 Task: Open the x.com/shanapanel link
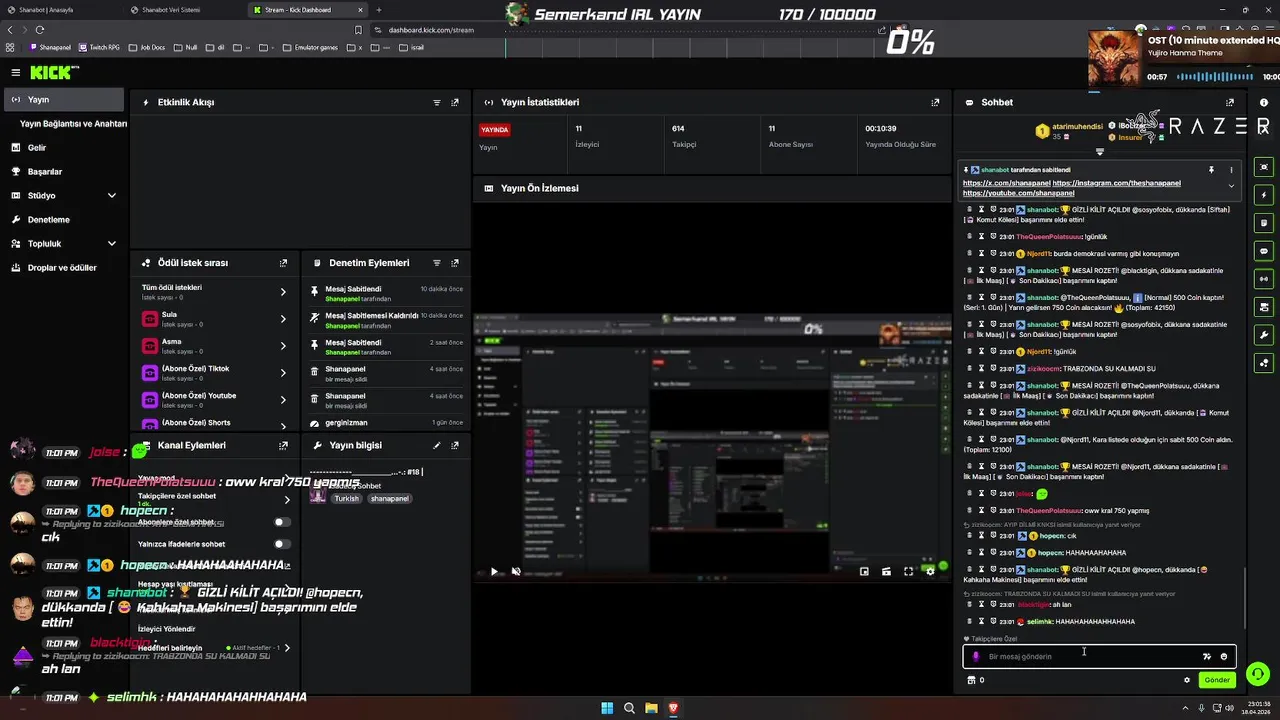pos(1006,184)
